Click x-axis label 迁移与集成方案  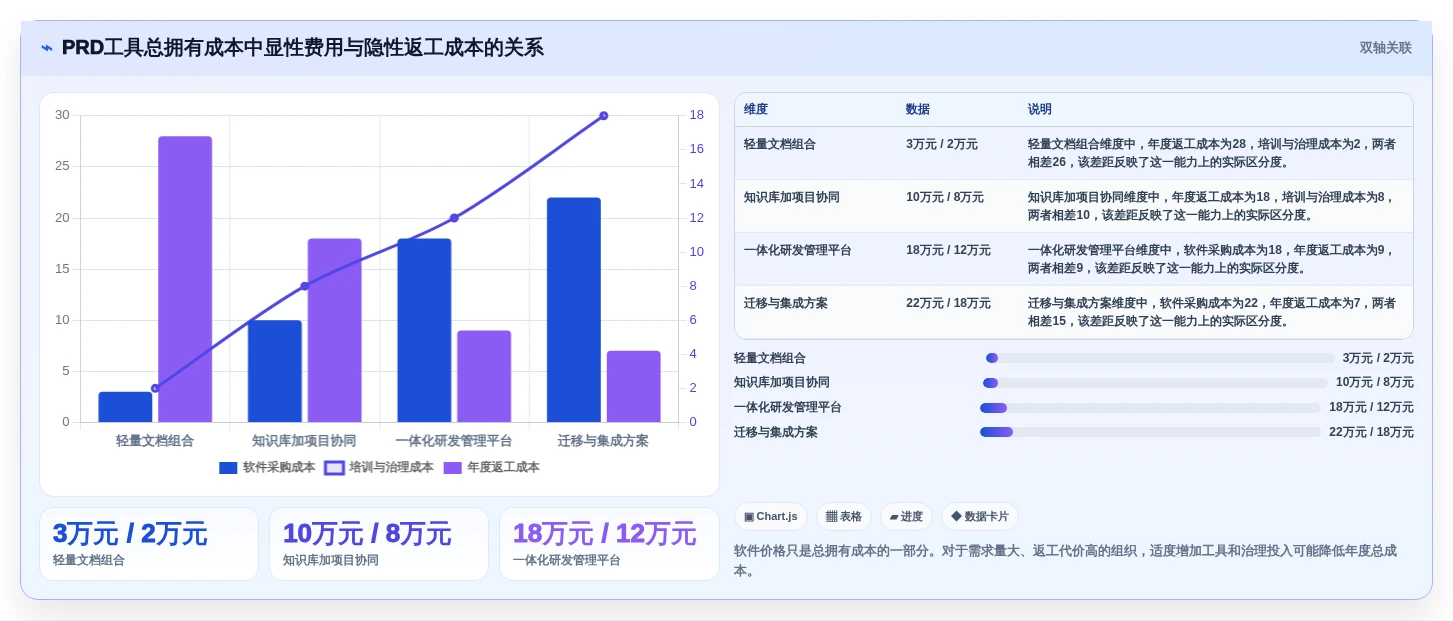[x=603, y=441]
